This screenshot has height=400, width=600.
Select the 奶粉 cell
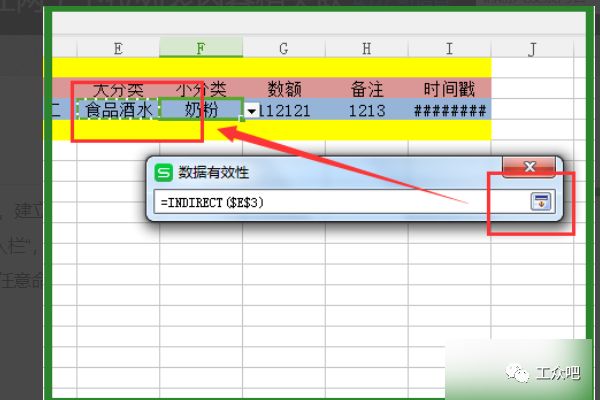coord(200,110)
